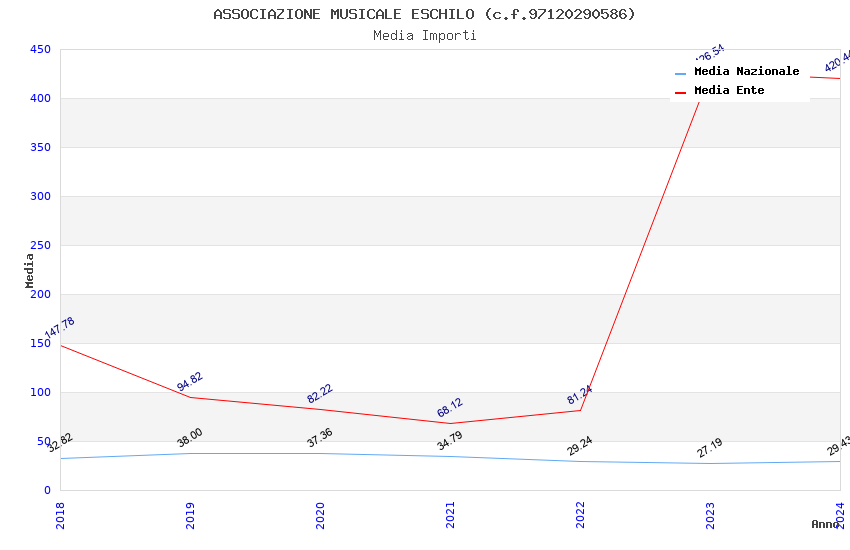The height and width of the screenshot is (550, 850).
Task: Click the 37.36 national average label
Action: pyautogui.click(x=320, y=437)
